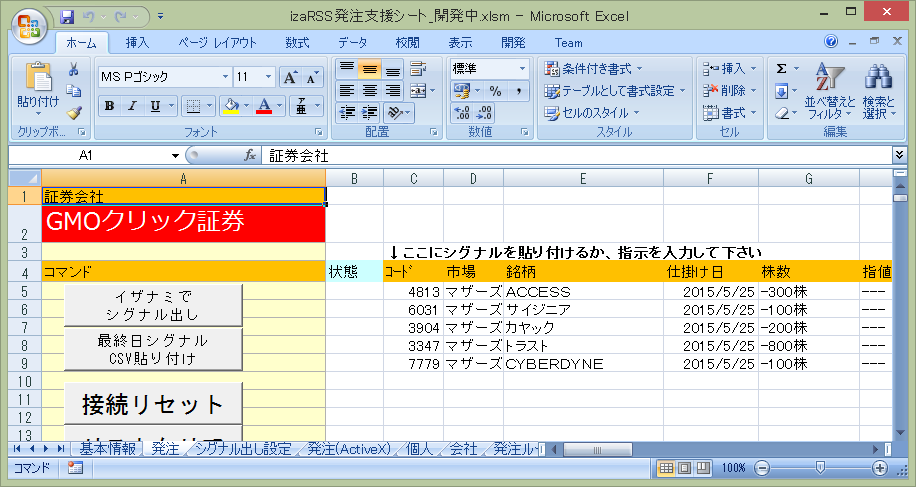This screenshot has height=487, width=916.
Task: Open the ページ レイアウト ribbon tab
Action: 217,43
